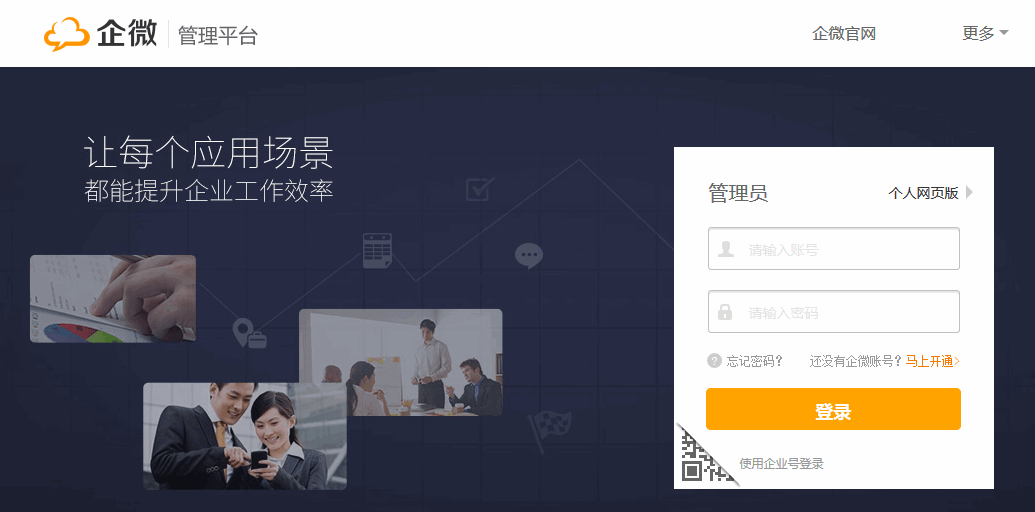Click the speech bubble chat icon
This screenshot has width=1035, height=512.
pos(529,256)
